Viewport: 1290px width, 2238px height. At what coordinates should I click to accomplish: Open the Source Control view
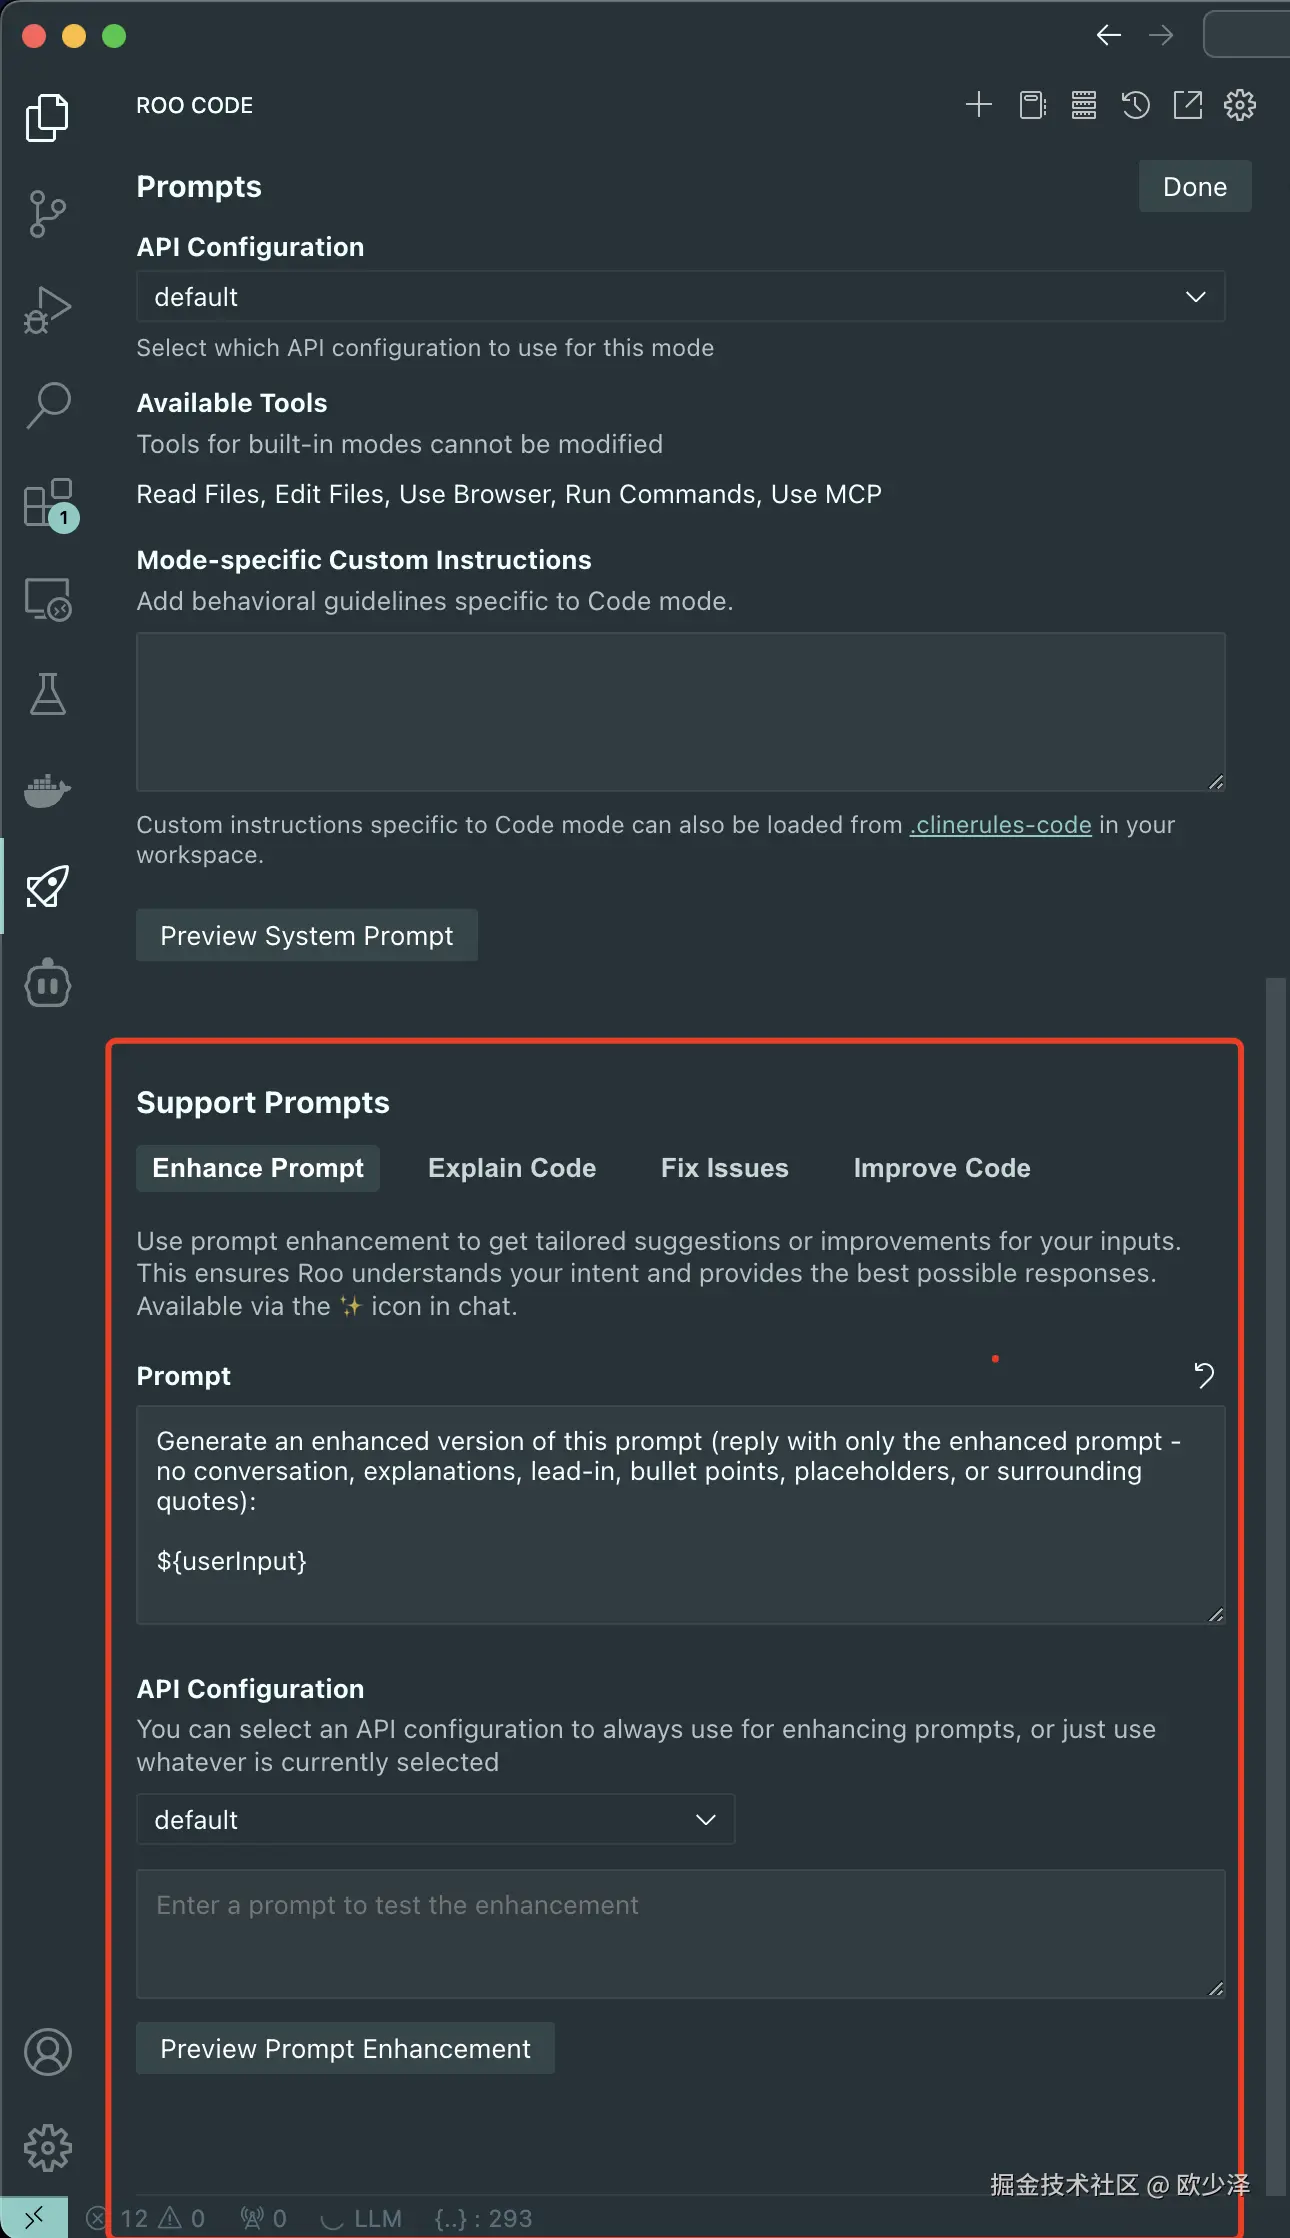pos(47,214)
